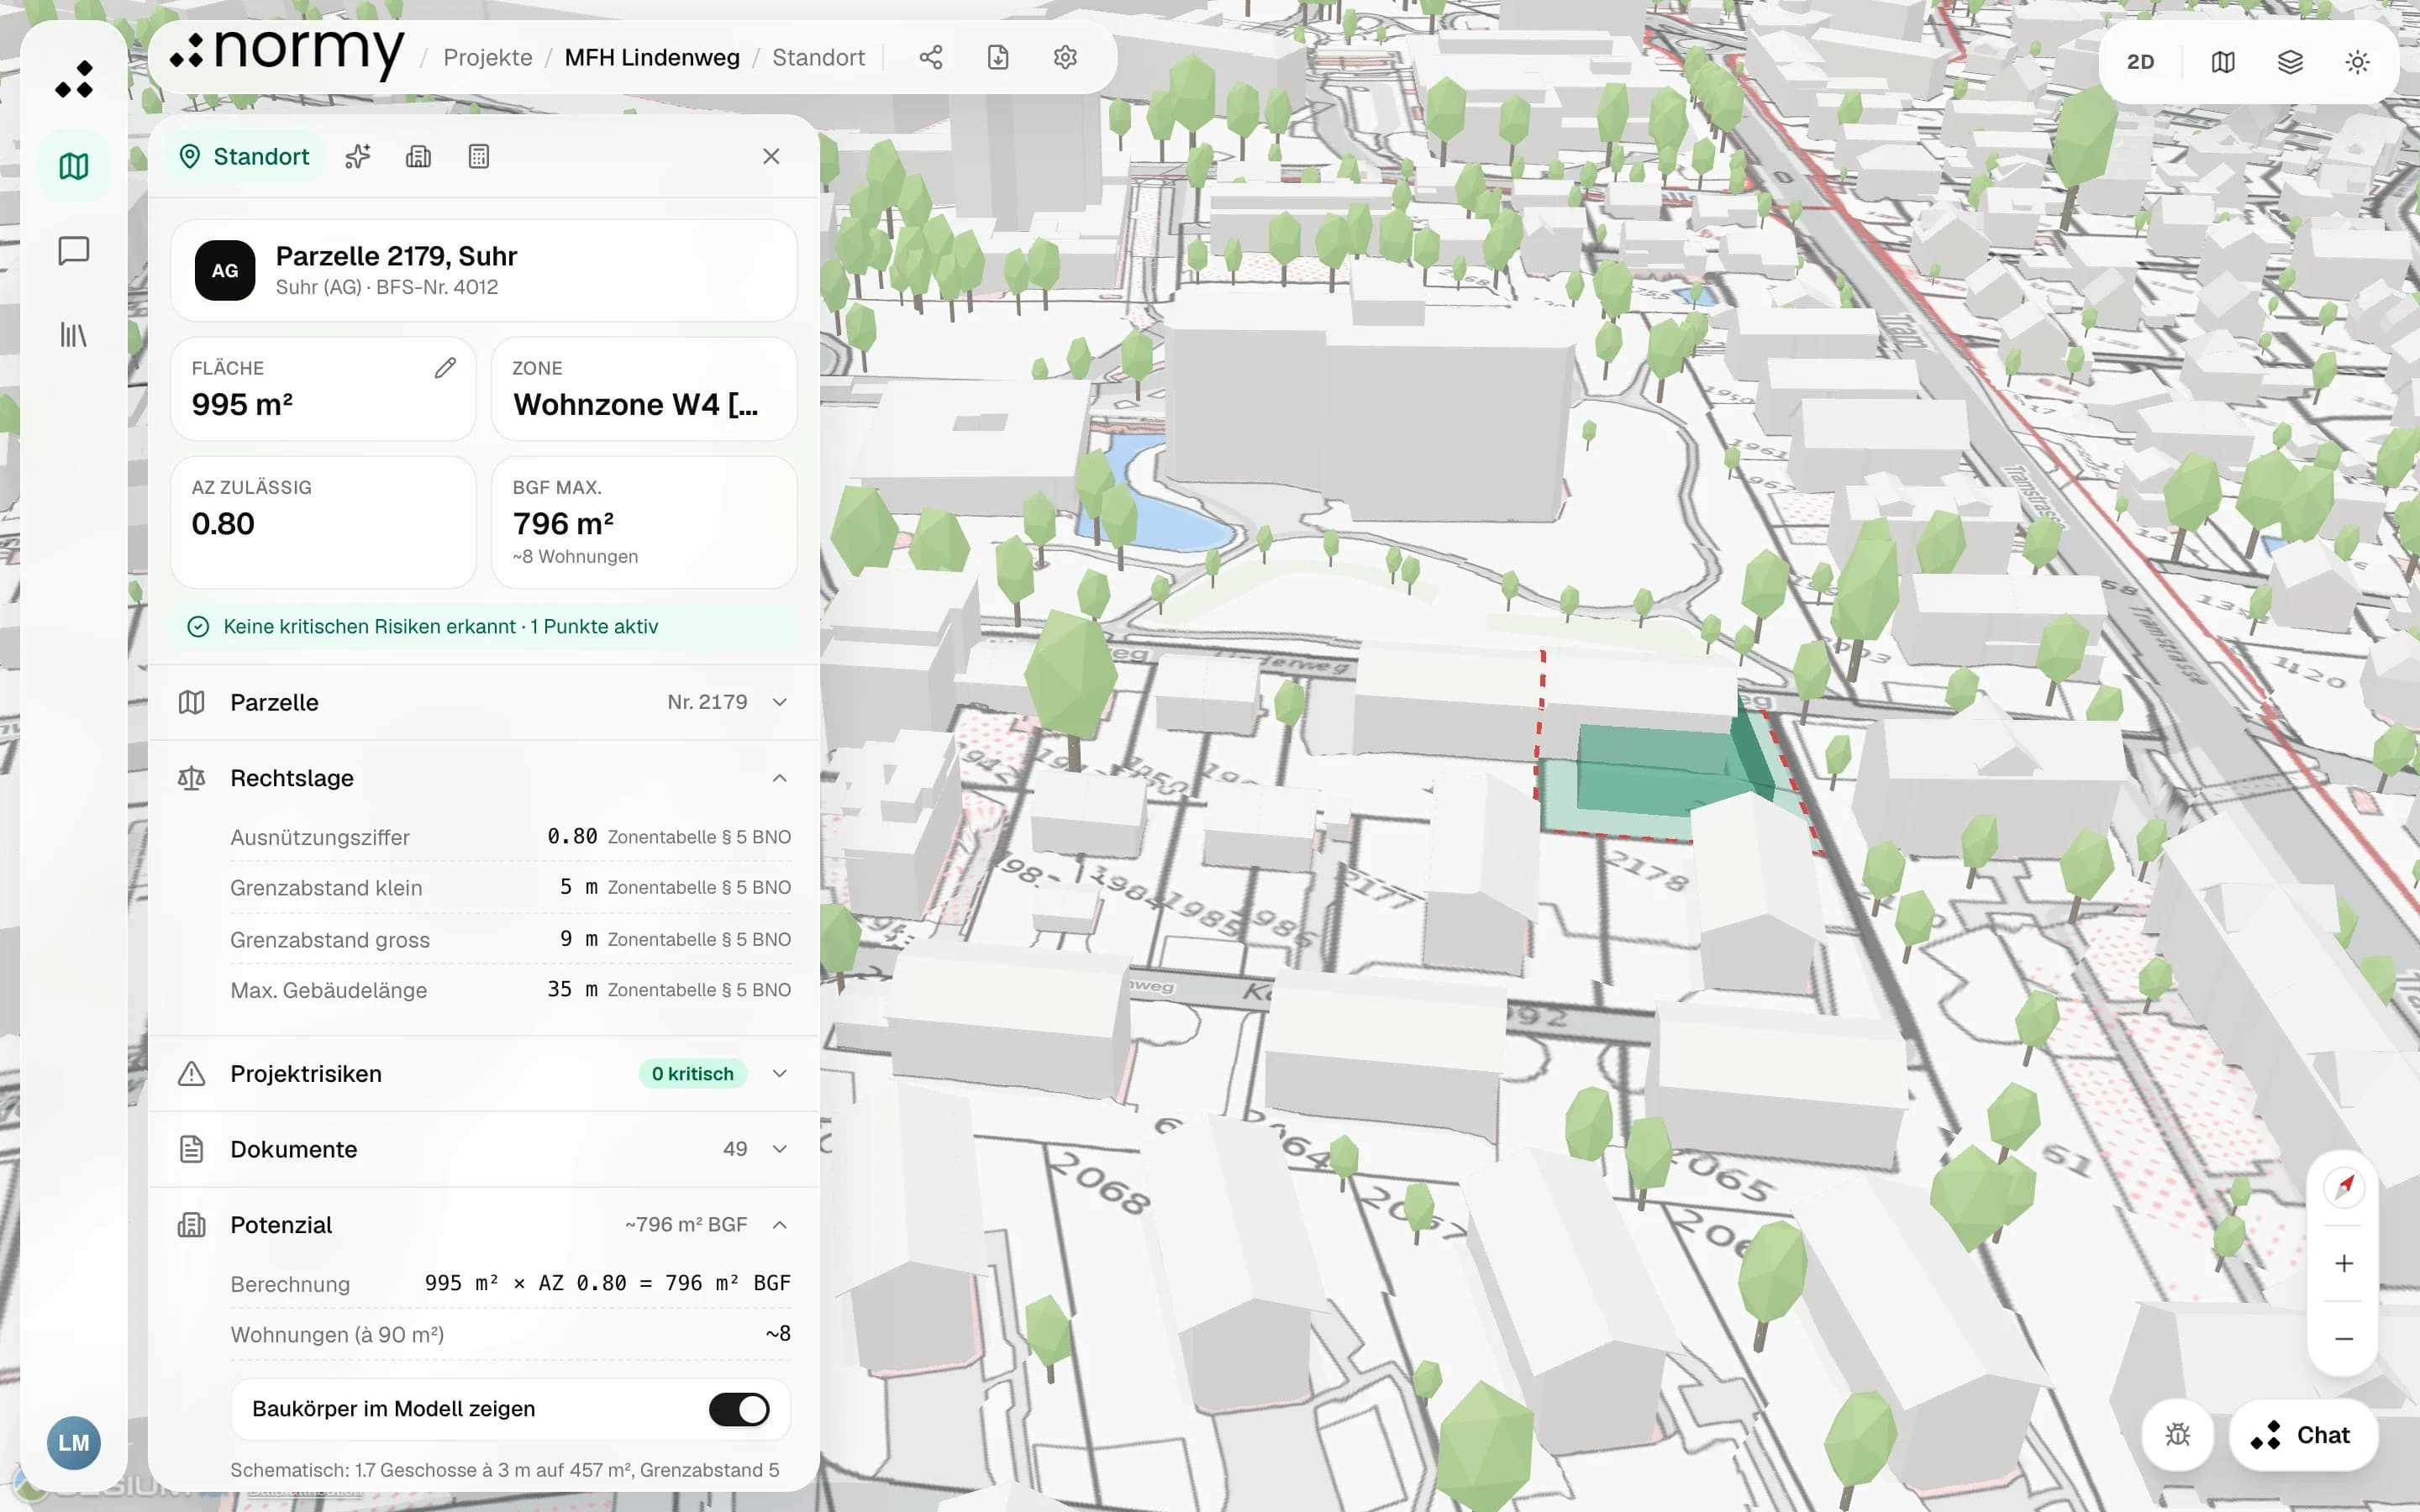2420x1512 pixels.
Task: Expand the Projektrisiken section
Action: click(x=484, y=1073)
